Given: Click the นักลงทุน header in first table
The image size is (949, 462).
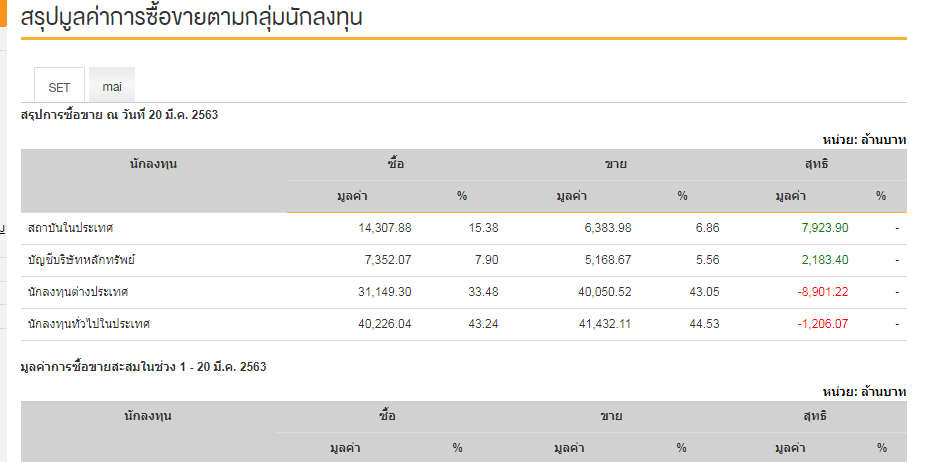Looking at the screenshot, I should coord(153,163).
